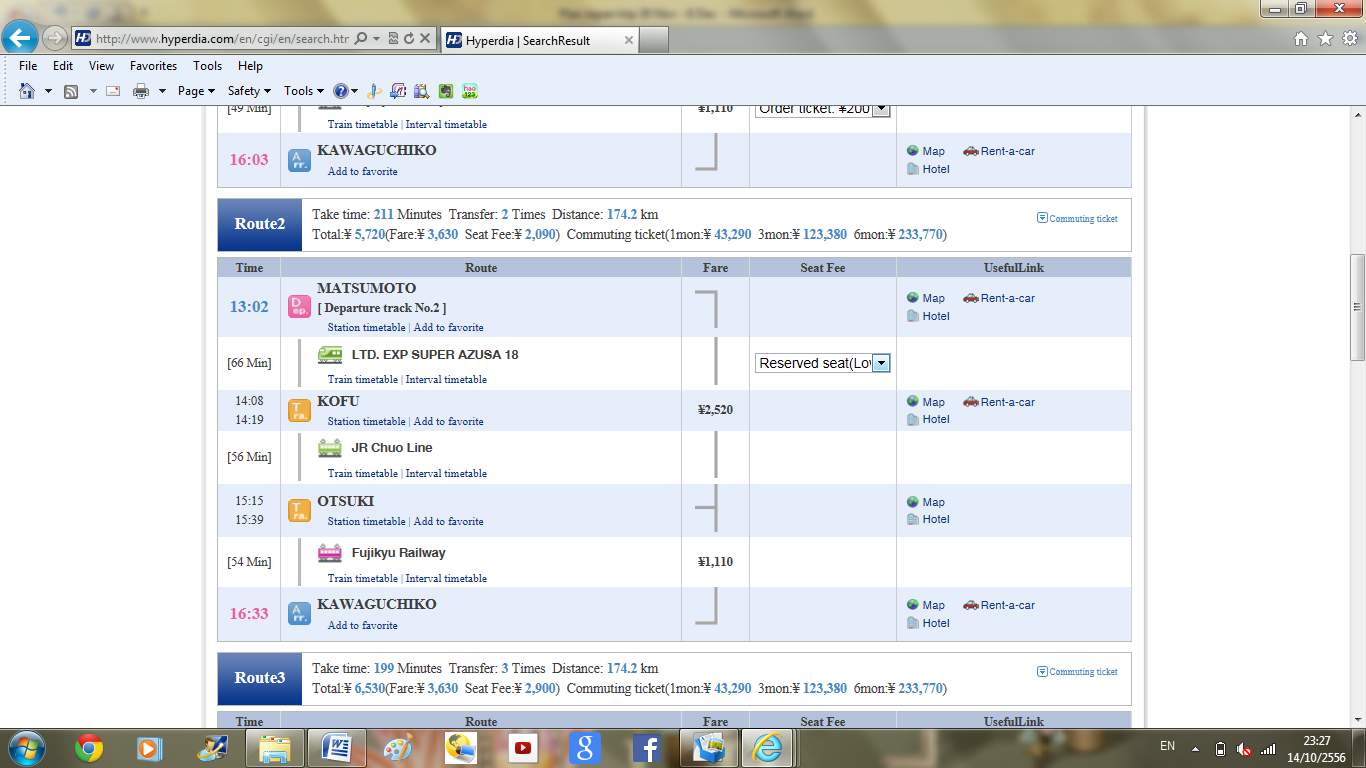The image size is (1366, 768).
Task: Click the Arr. icon beside KAWAGUCHIKO 16:33
Action: (300, 614)
